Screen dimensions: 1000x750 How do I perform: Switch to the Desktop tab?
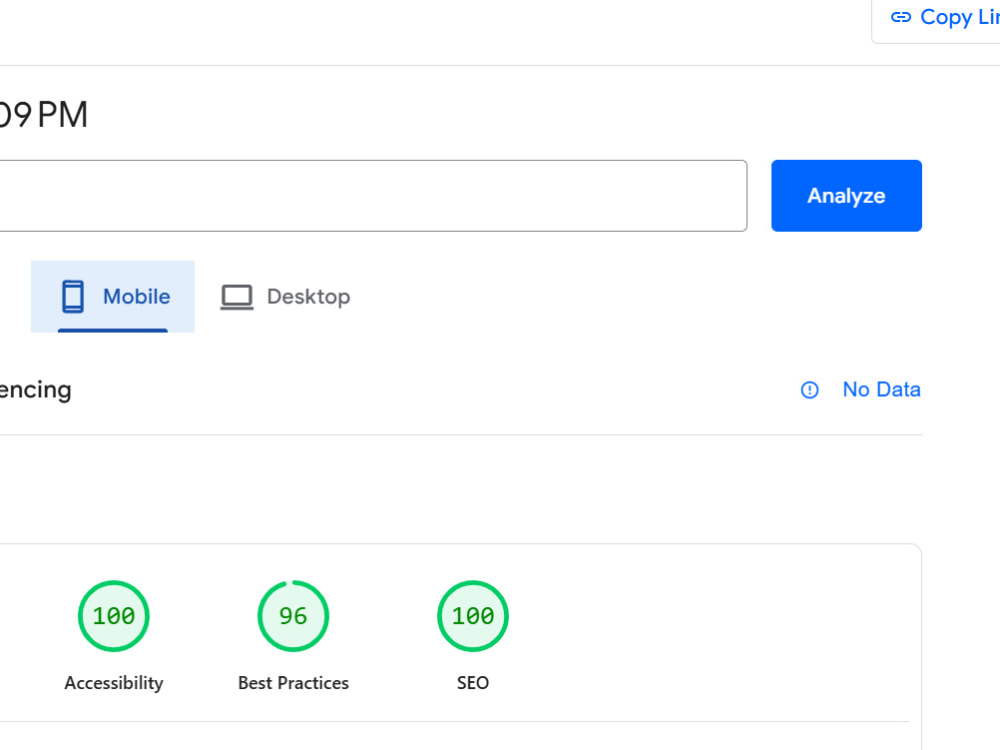click(285, 297)
